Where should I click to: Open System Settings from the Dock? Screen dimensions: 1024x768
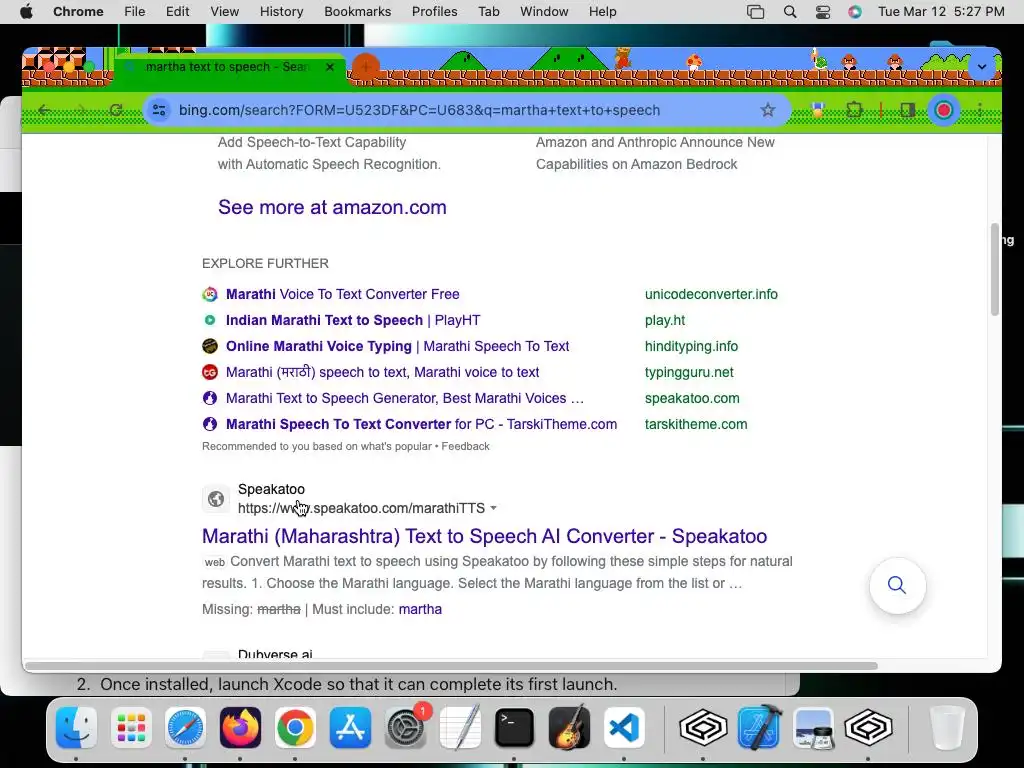[x=405, y=727]
